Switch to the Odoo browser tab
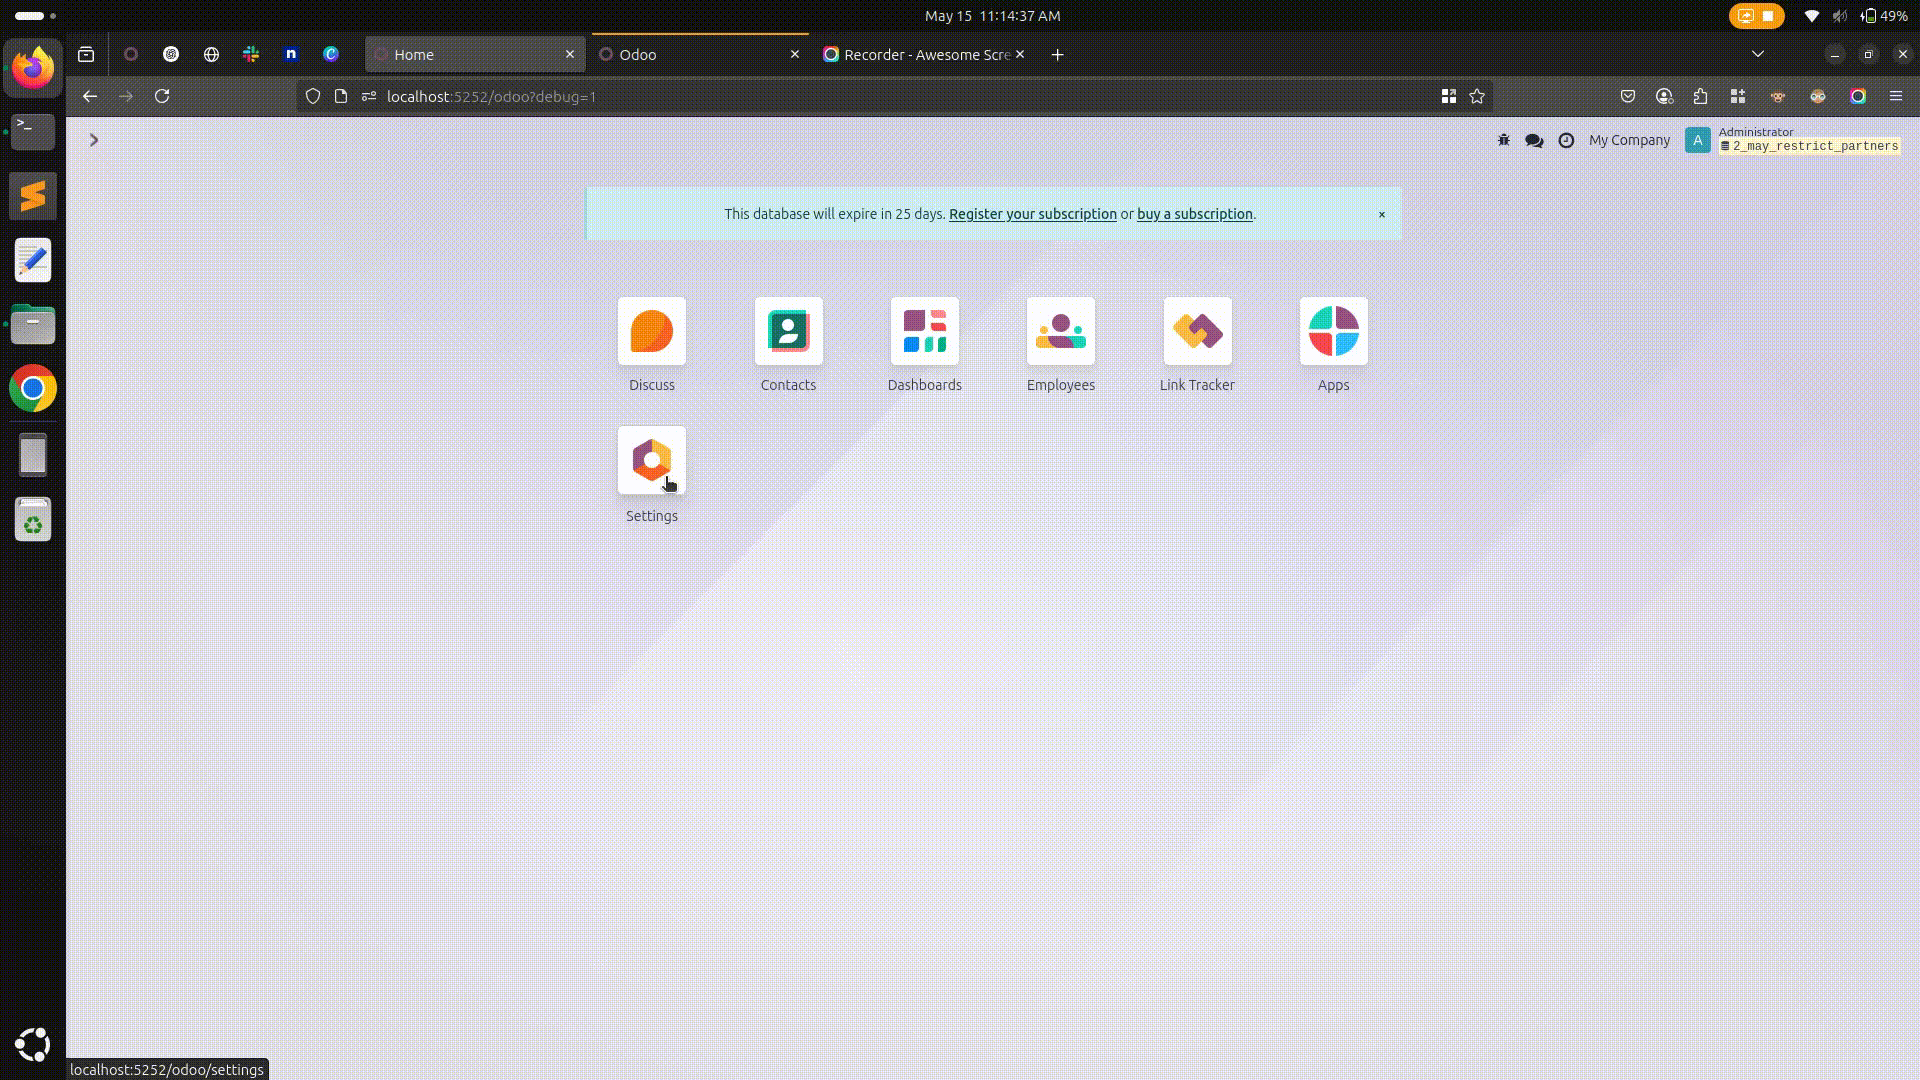The height and width of the screenshot is (1080, 1920). click(700, 54)
